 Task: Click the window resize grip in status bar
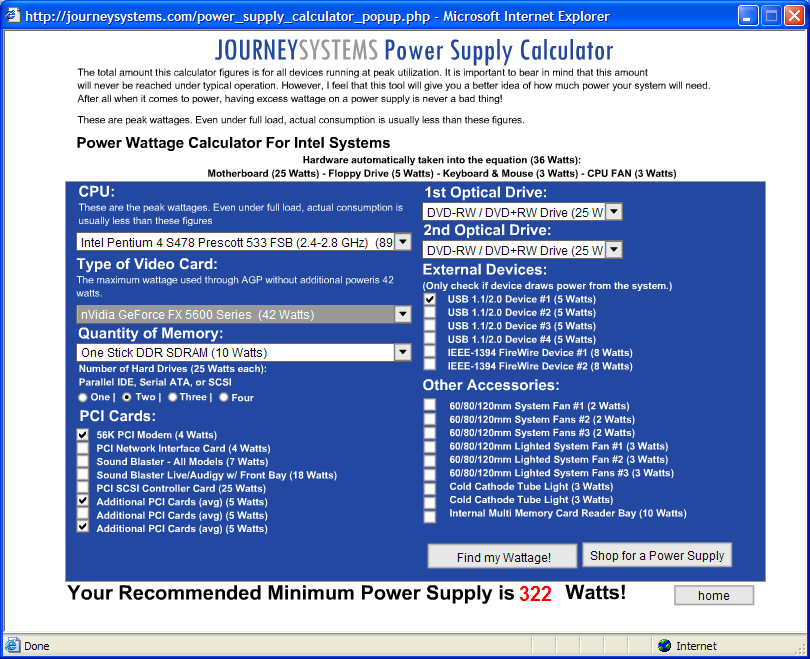point(801,648)
